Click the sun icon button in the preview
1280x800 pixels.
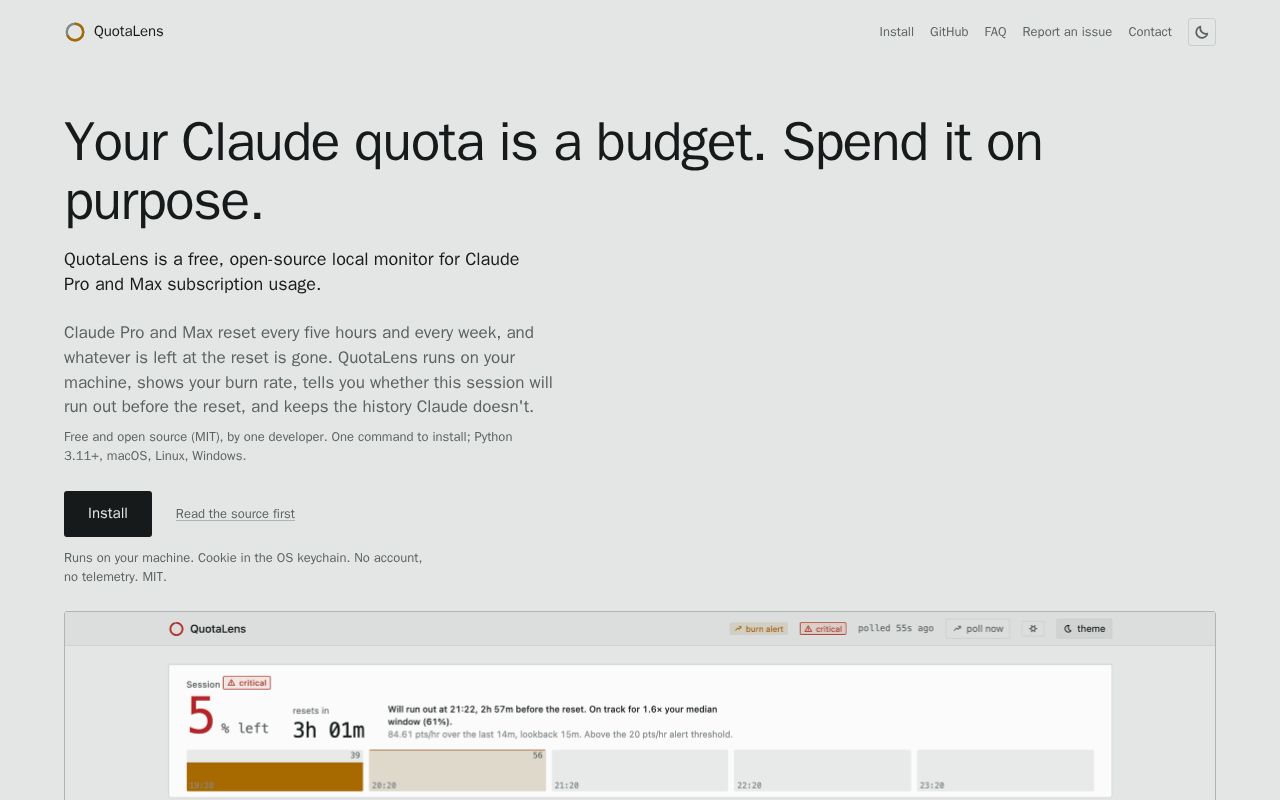1033,629
